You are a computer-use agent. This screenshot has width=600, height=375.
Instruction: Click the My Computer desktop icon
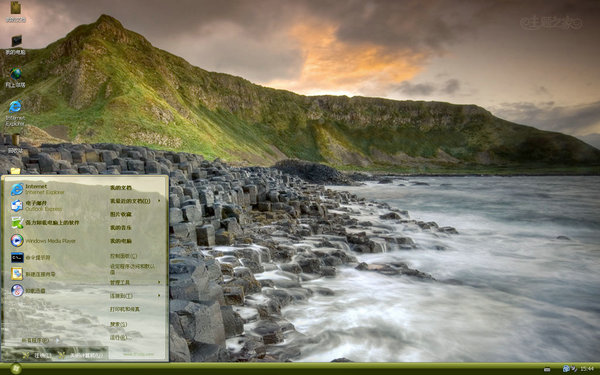coord(16,45)
